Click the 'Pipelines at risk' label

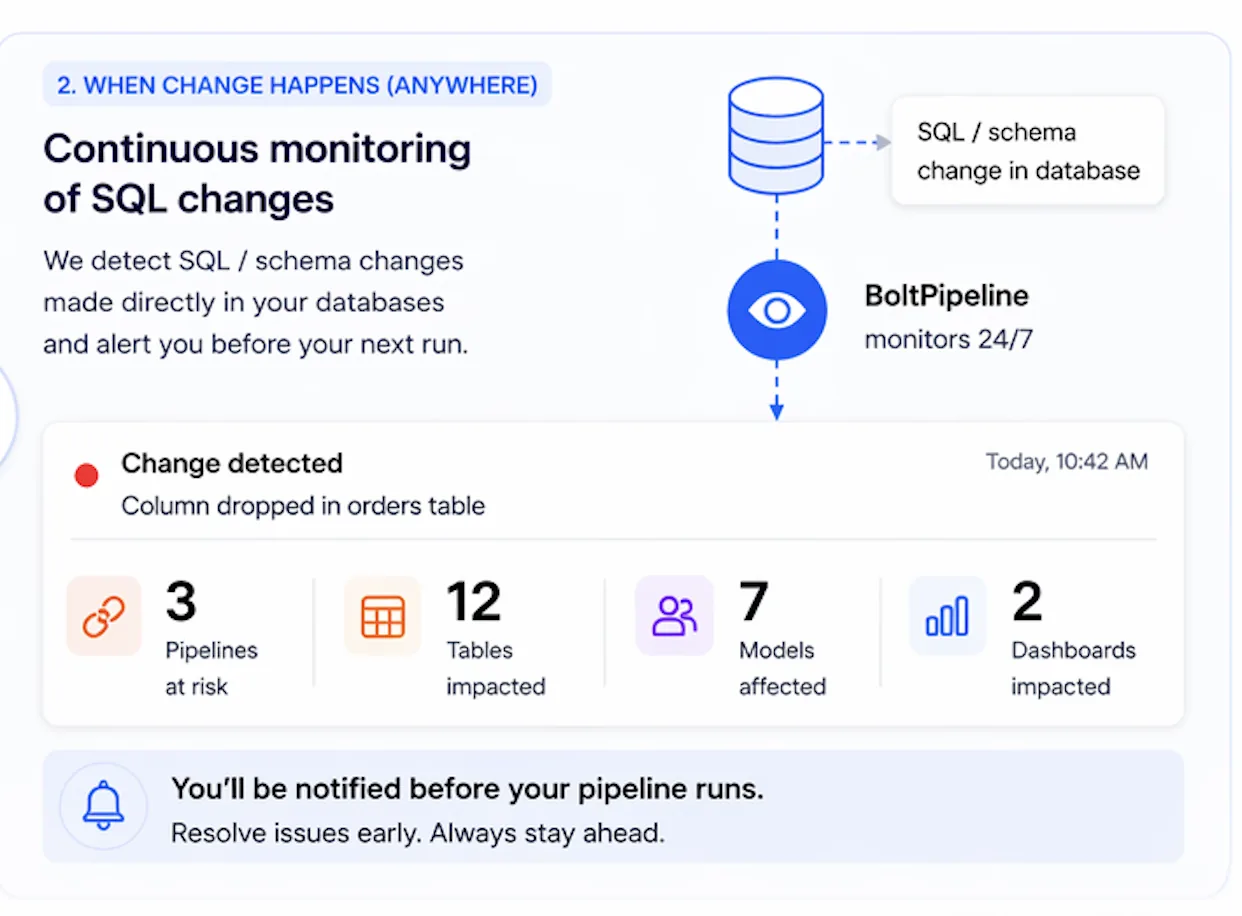point(211,668)
